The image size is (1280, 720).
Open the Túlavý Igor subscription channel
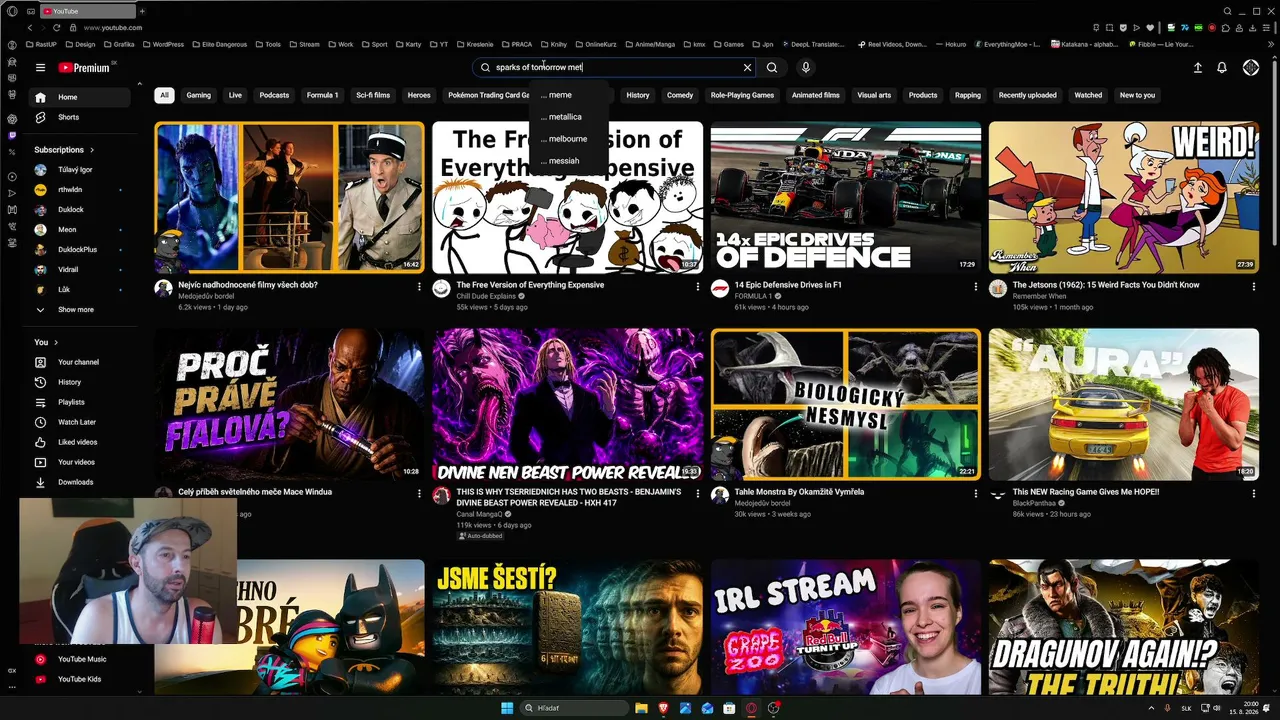point(80,170)
